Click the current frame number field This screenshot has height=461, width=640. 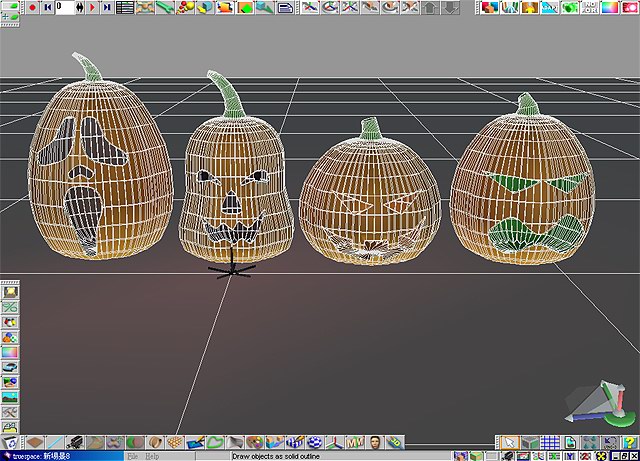tap(64, 7)
